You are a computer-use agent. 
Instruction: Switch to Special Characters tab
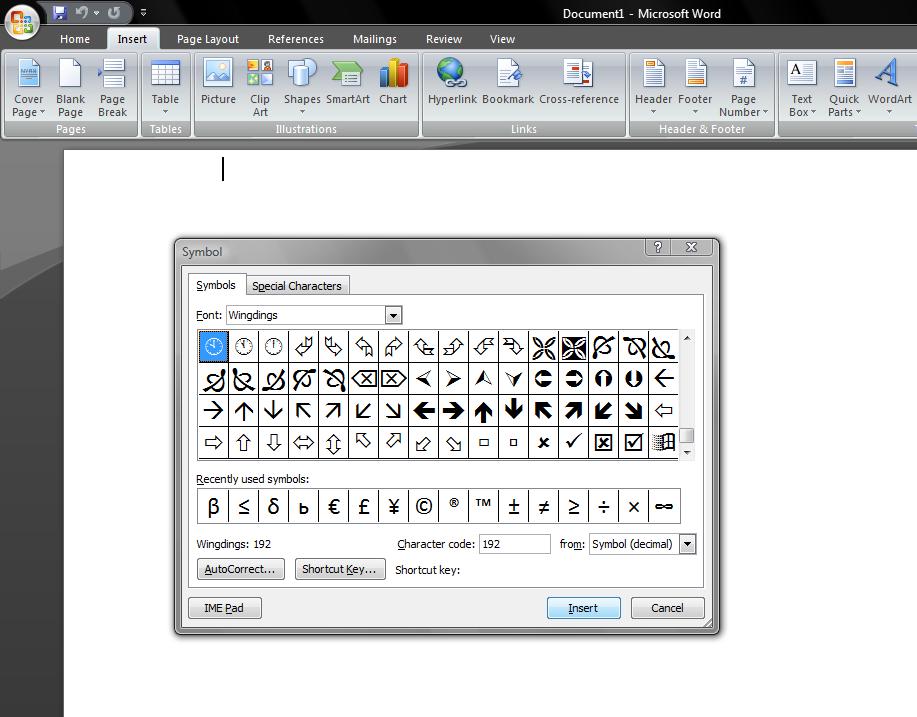(297, 286)
